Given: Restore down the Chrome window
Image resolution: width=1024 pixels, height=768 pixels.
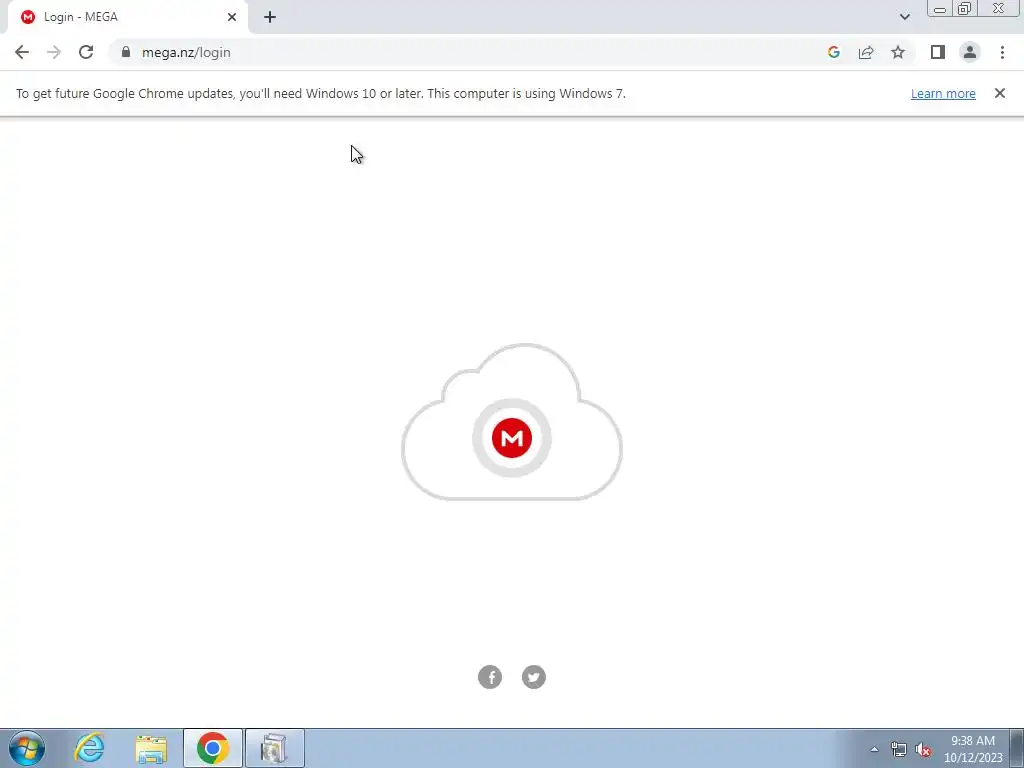Looking at the screenshot, I should (965, 9).
